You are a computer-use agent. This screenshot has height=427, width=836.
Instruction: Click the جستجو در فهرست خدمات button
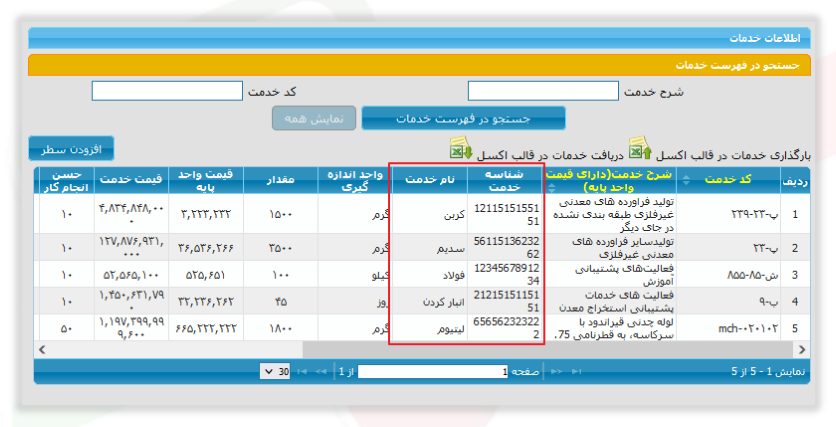pos(463,118)
